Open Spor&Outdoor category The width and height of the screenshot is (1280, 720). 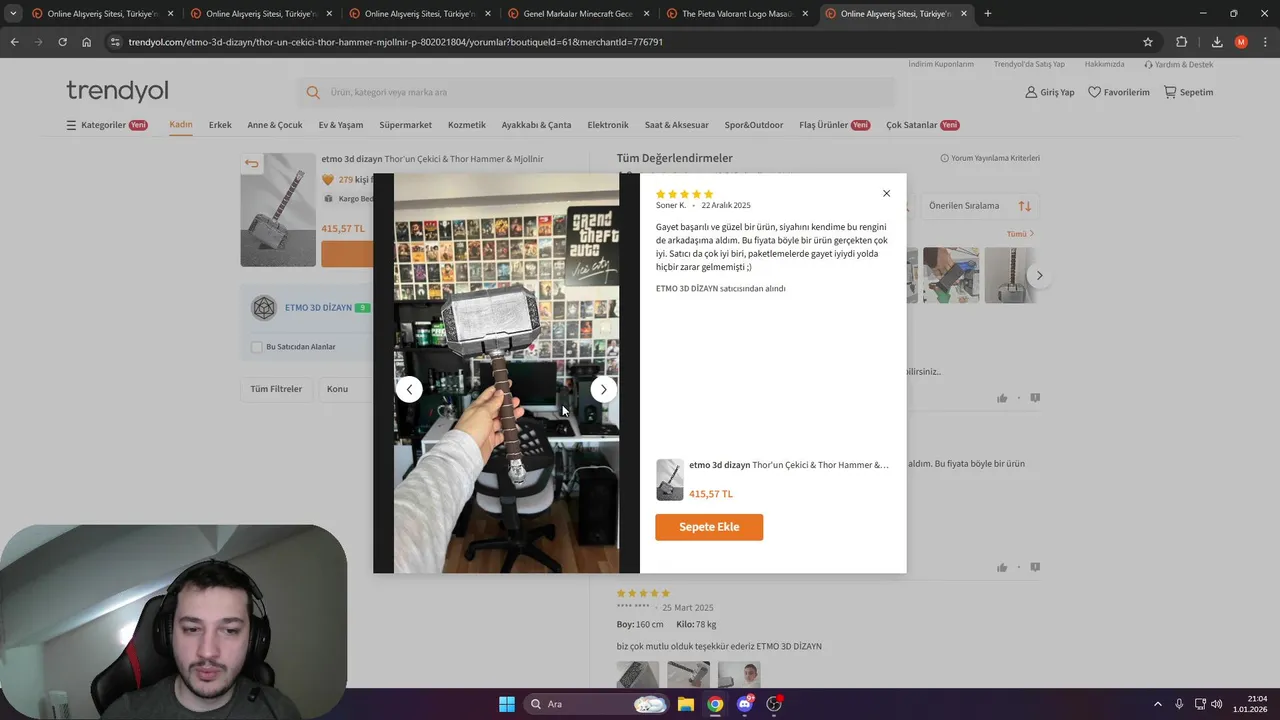coord(754,125)
